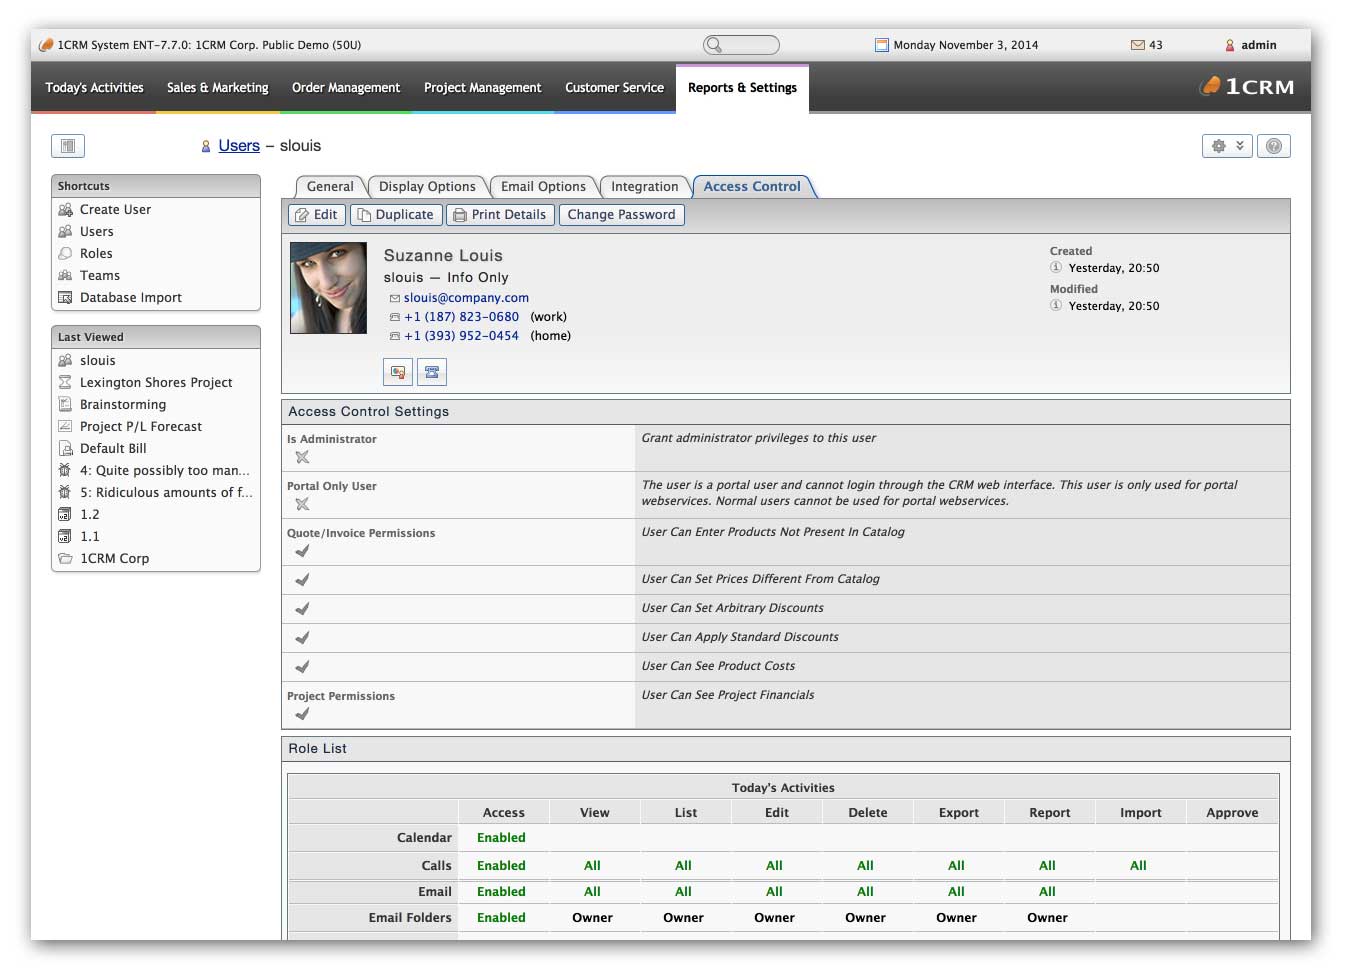
Task: Open the help question-mark icon
Action: click(1273, 145)
